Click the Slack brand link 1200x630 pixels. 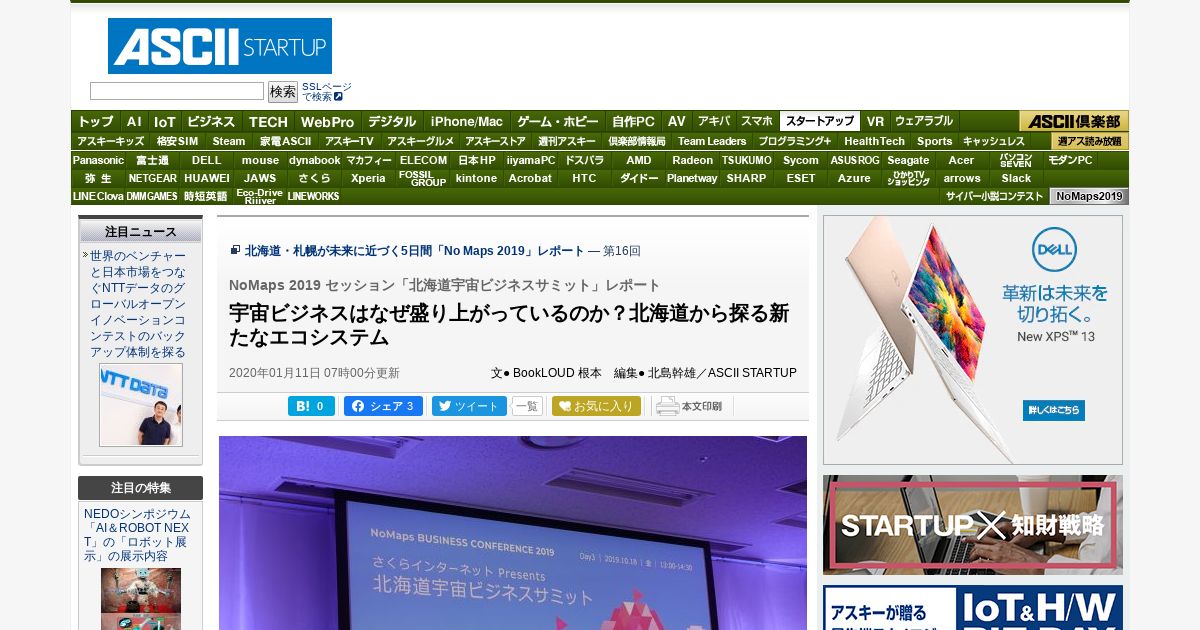[x=1016, y=178]
